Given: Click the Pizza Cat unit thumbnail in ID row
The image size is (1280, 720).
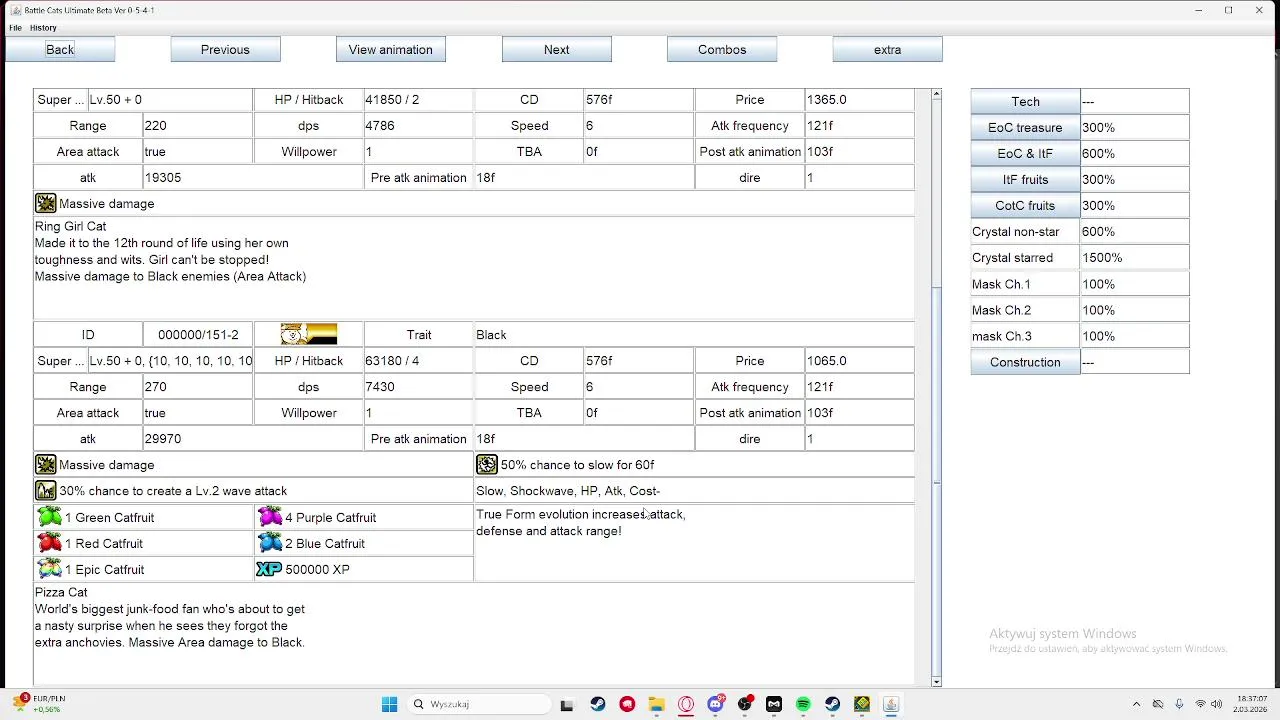Looking at the screenshot, I should pos(309,335).
